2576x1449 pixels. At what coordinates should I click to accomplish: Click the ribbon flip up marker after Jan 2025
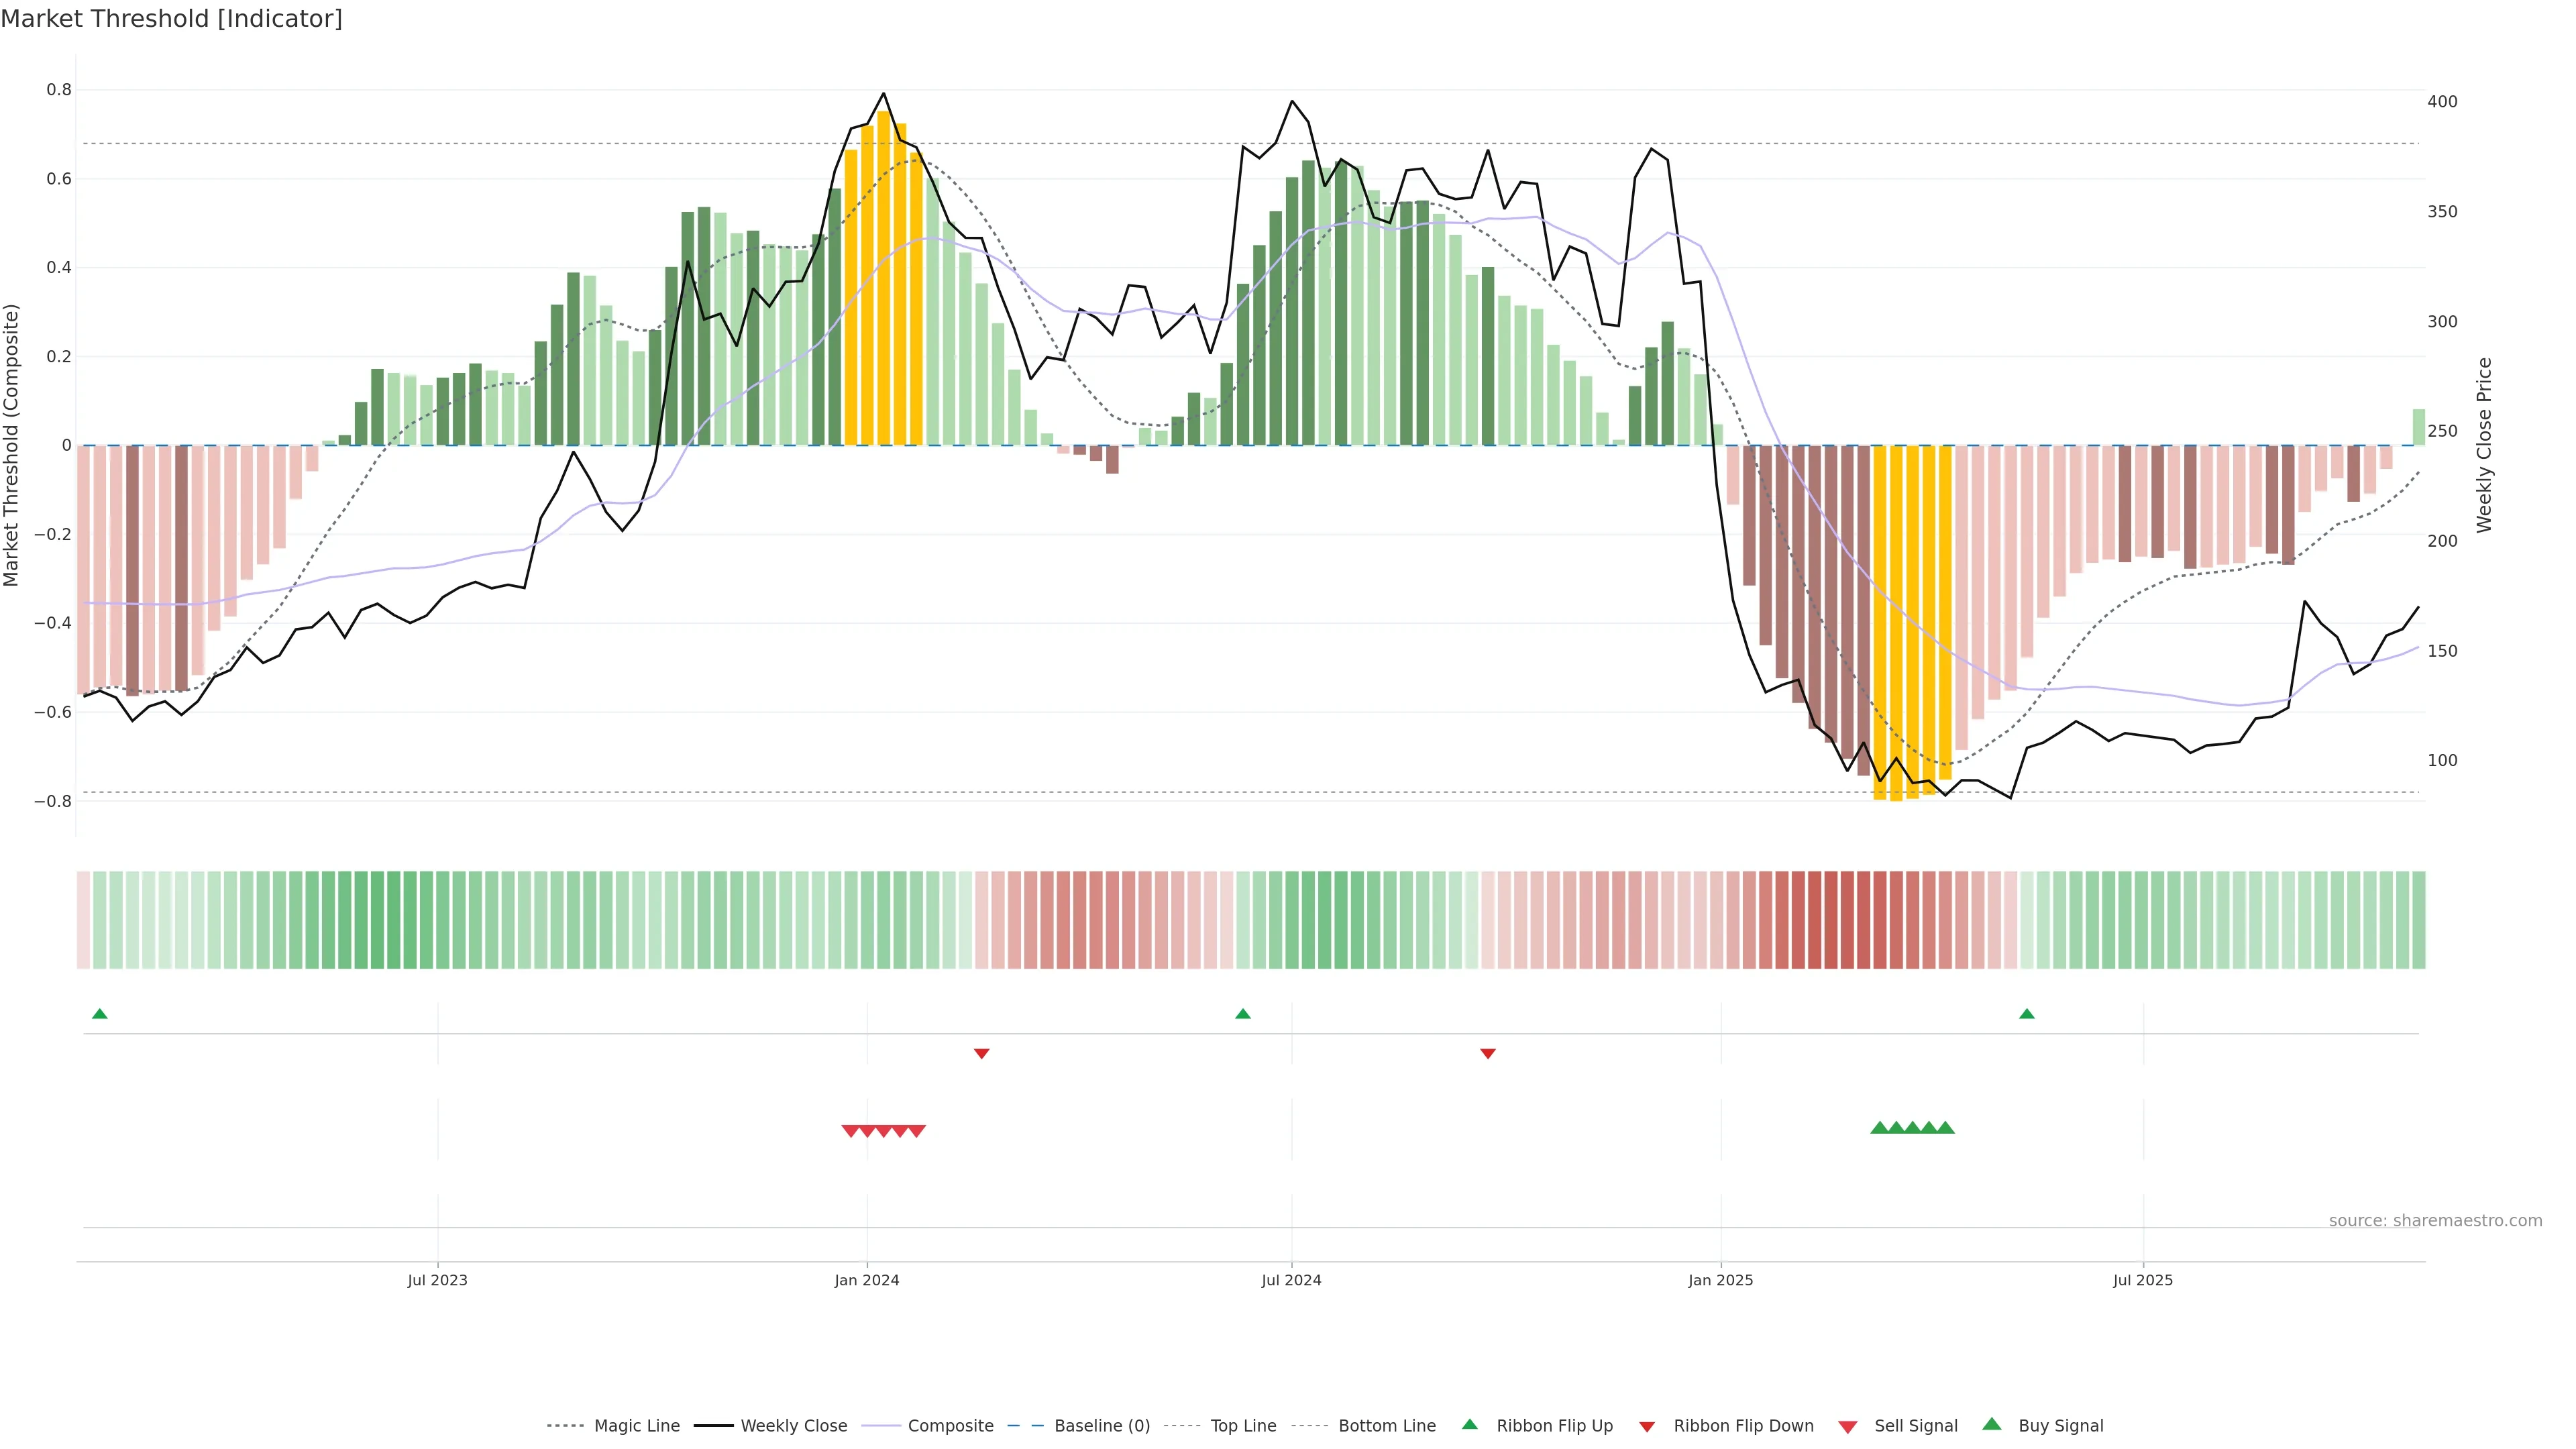2026,1014
